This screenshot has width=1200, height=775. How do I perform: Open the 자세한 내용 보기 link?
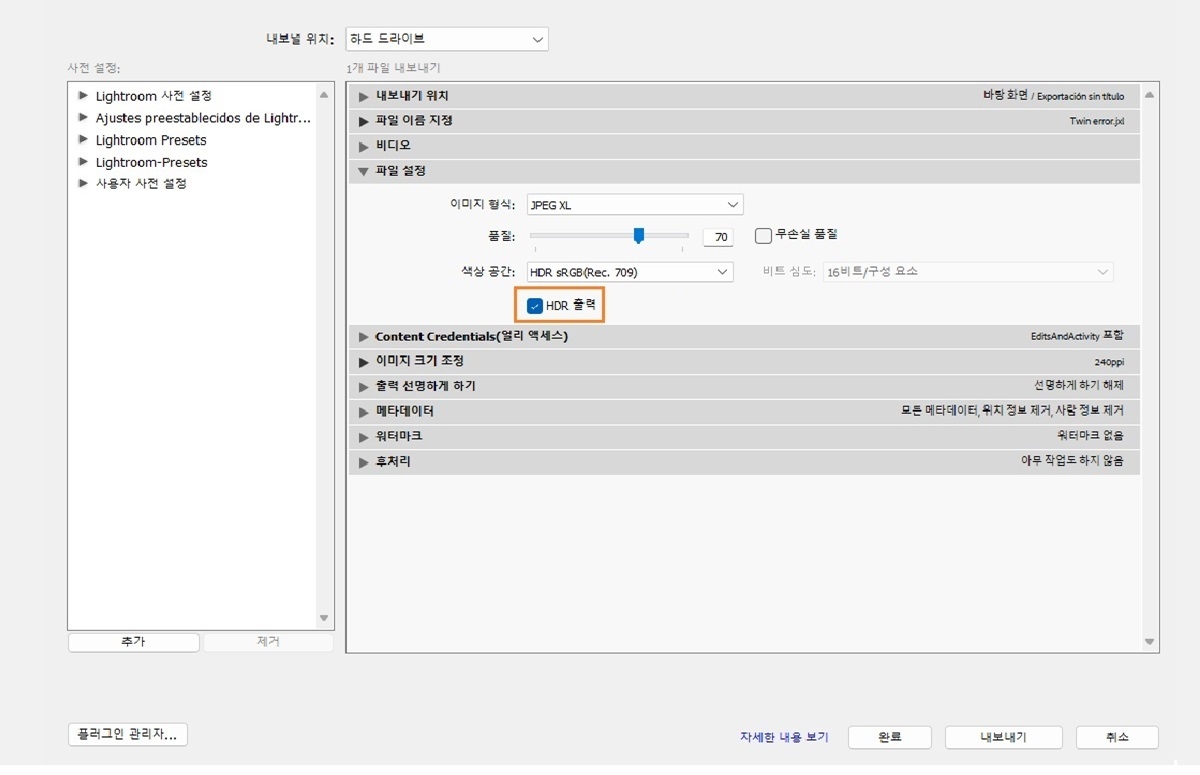(784, 737)
